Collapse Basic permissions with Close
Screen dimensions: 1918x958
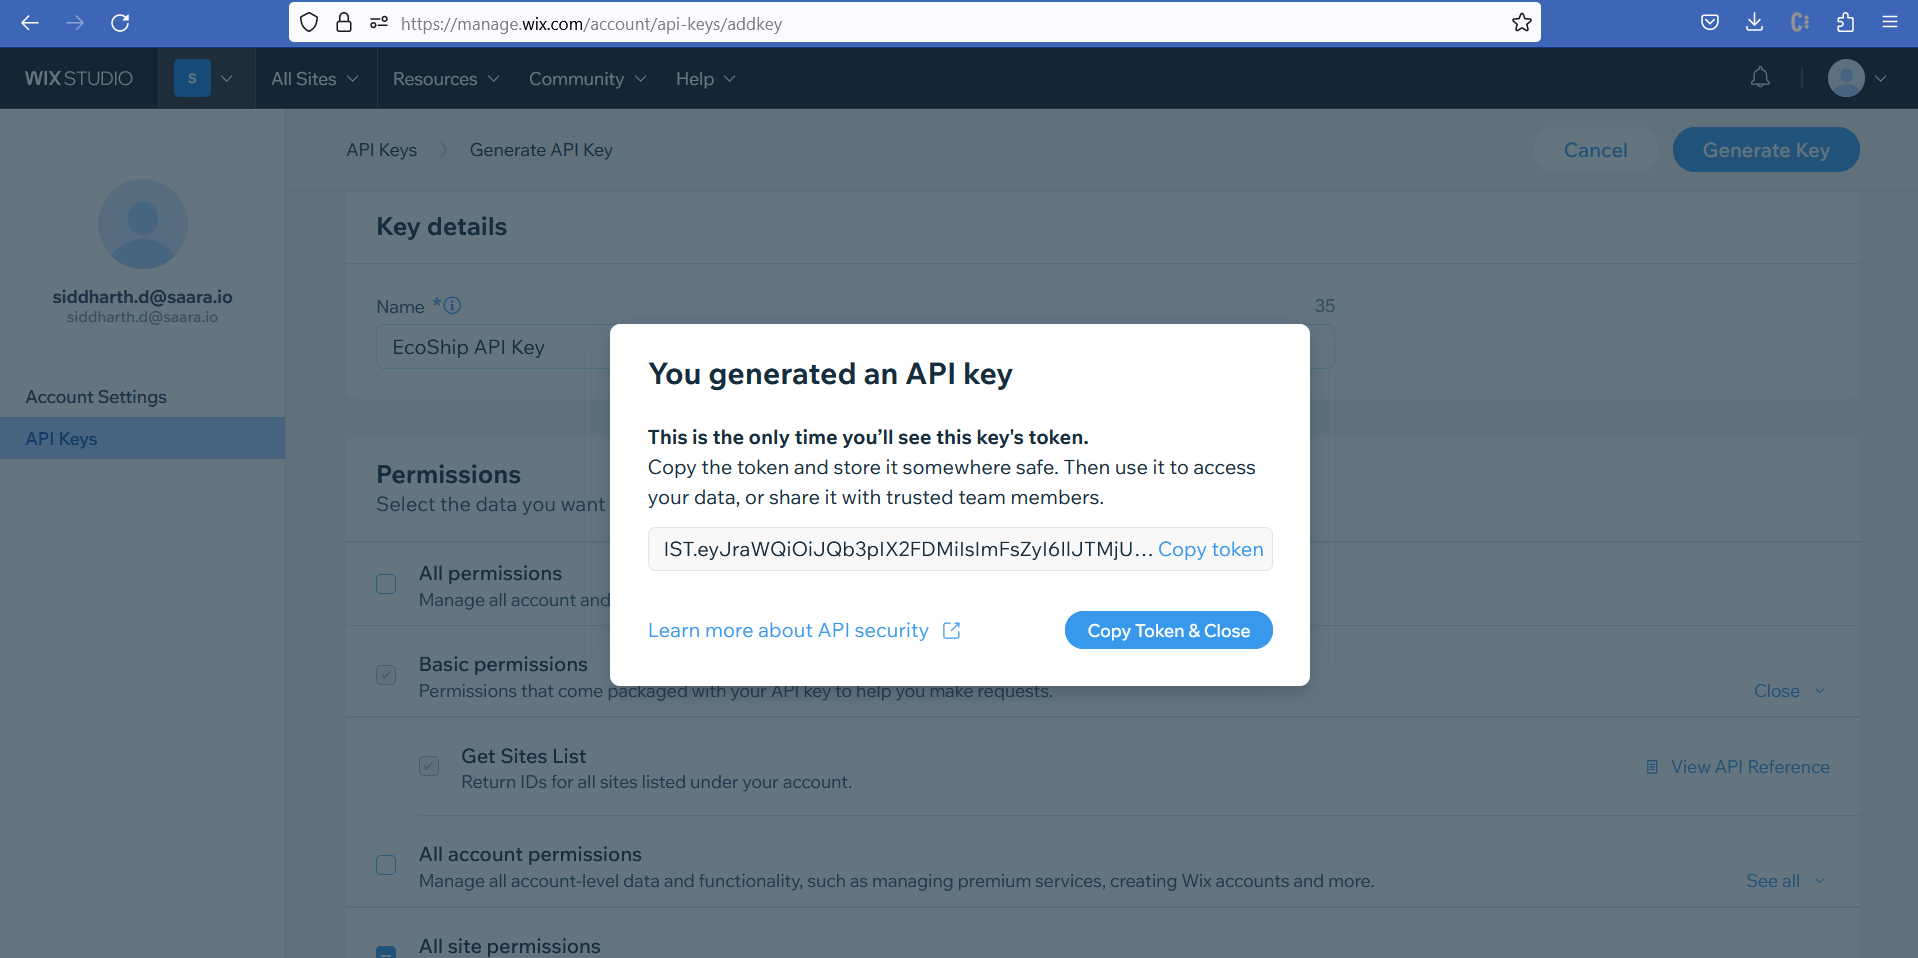[1789, 691]
